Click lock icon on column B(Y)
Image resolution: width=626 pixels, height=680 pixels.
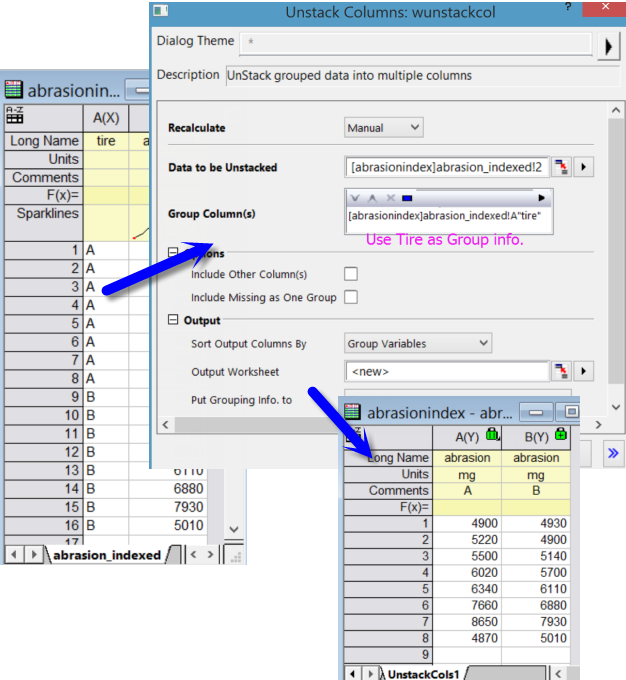(561, 435)
